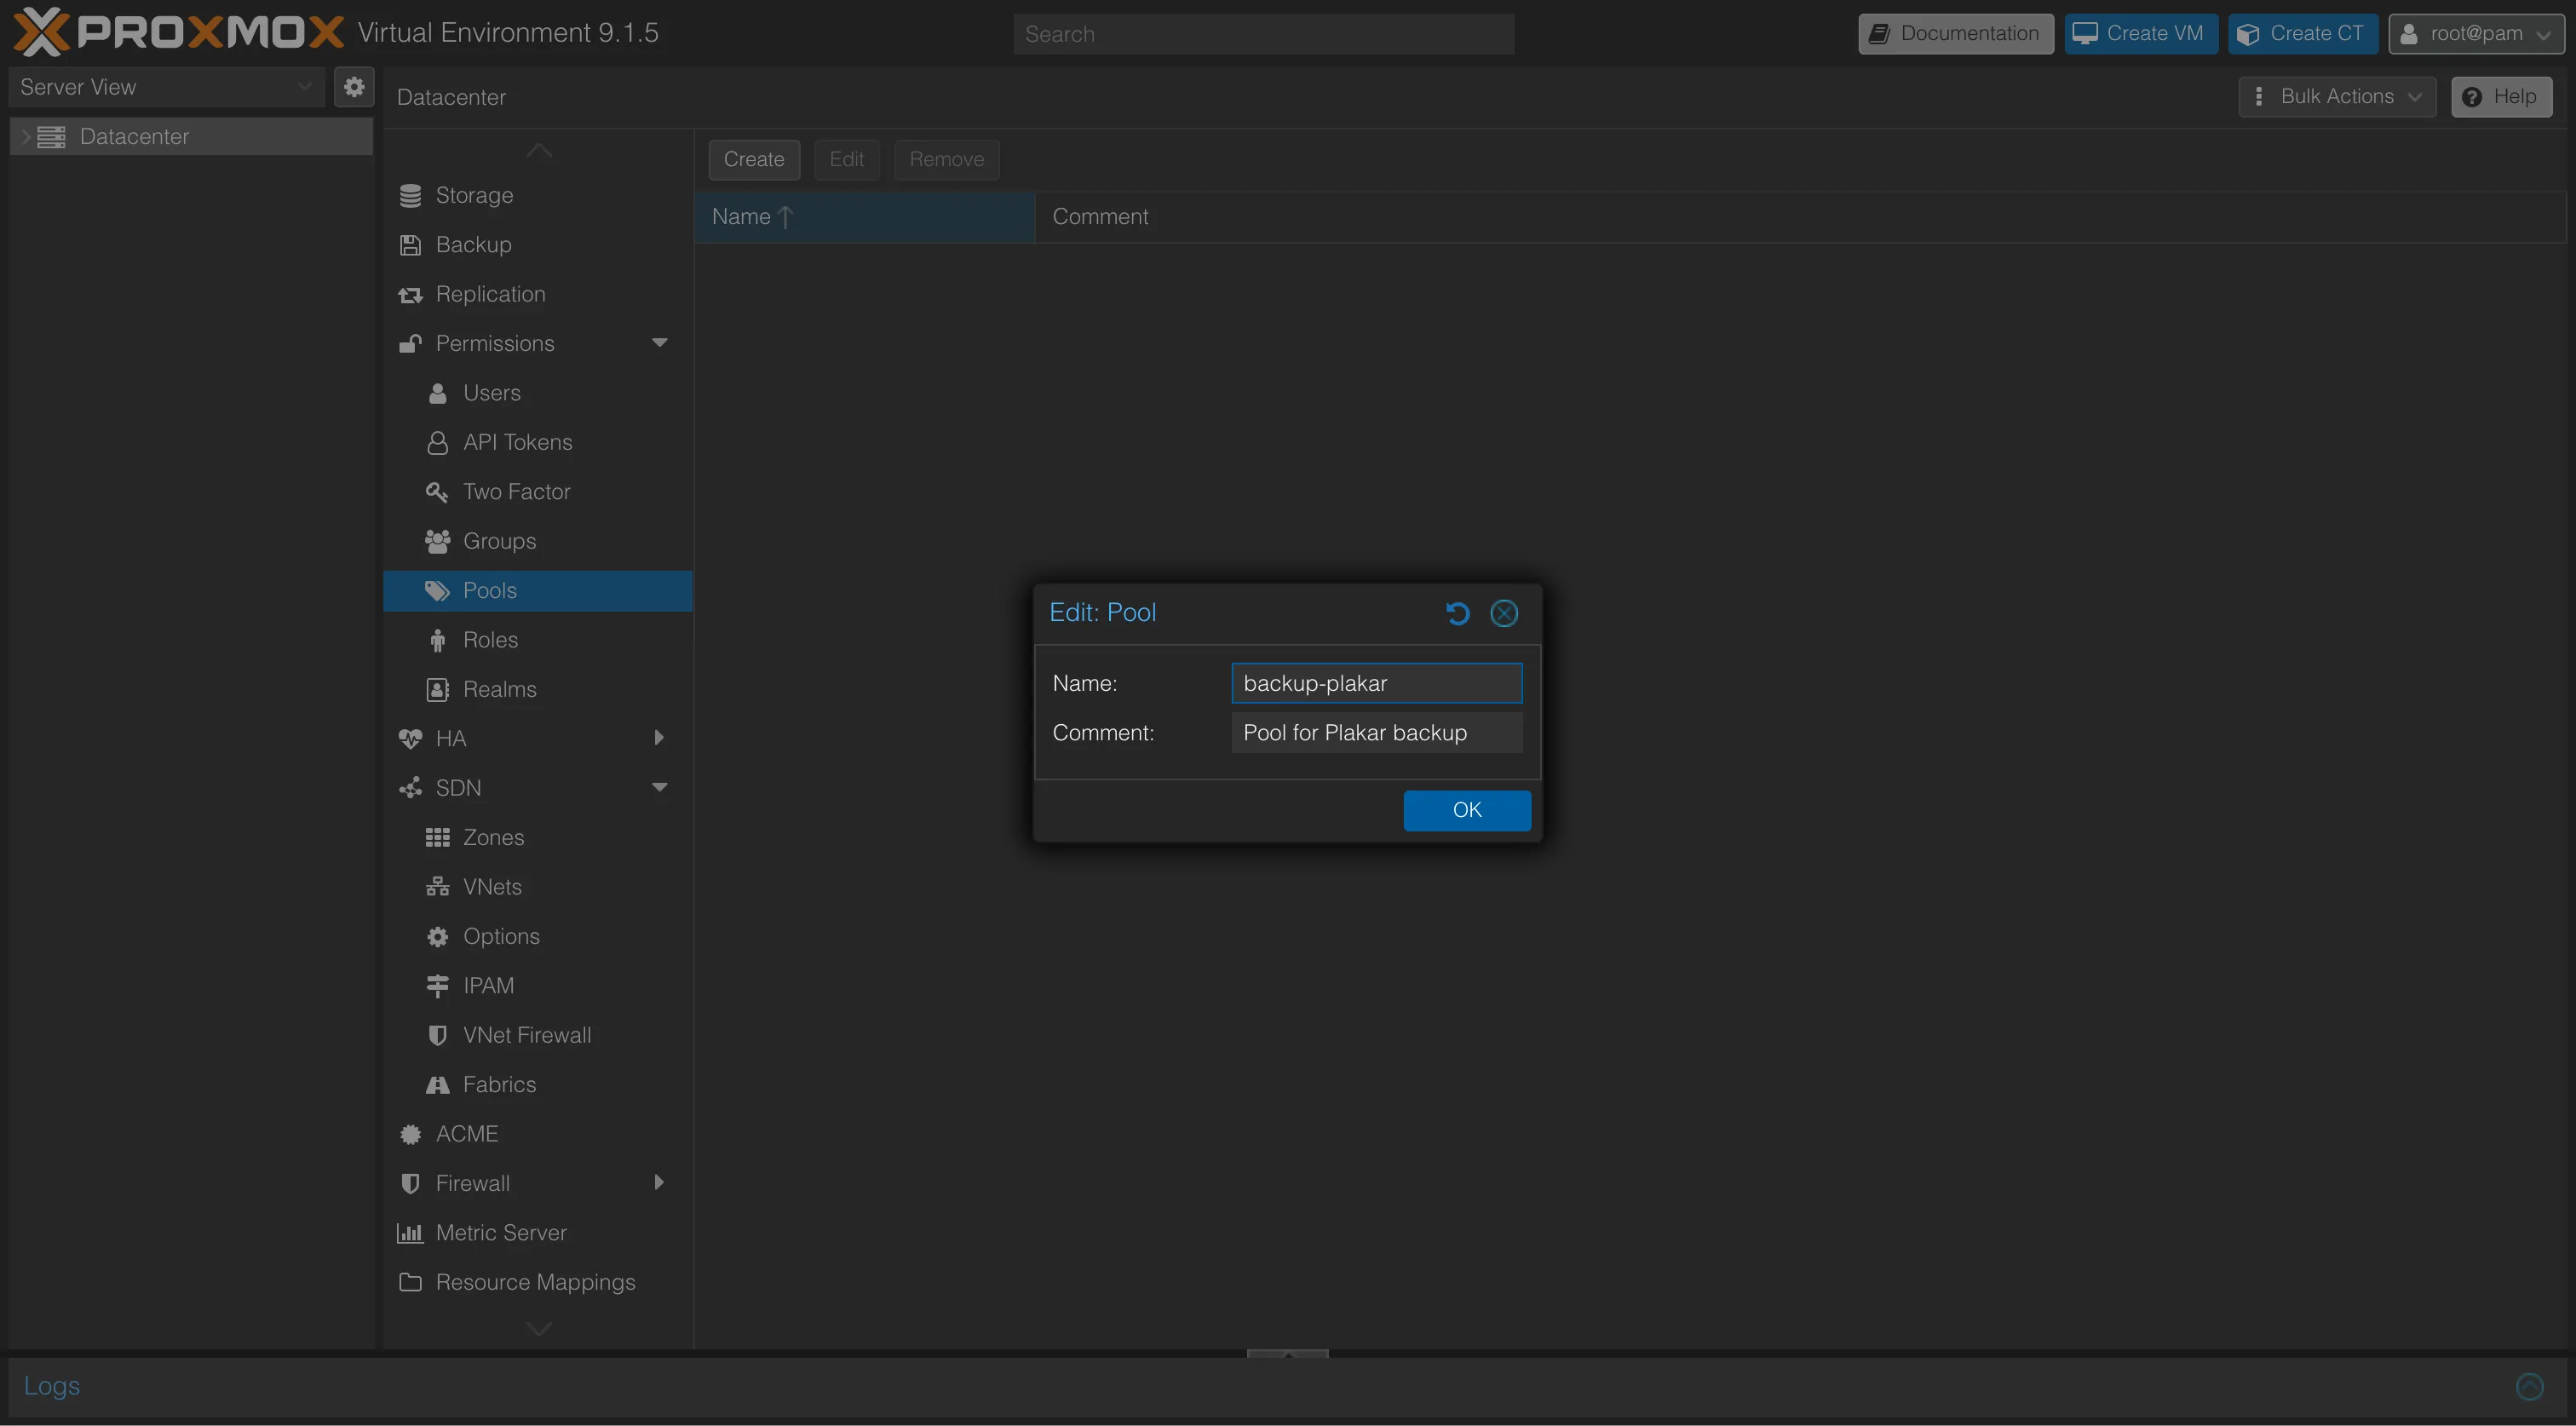Expand the Datacenter tree node
Screen dimensions: 2576x1426
coord(26,137)
